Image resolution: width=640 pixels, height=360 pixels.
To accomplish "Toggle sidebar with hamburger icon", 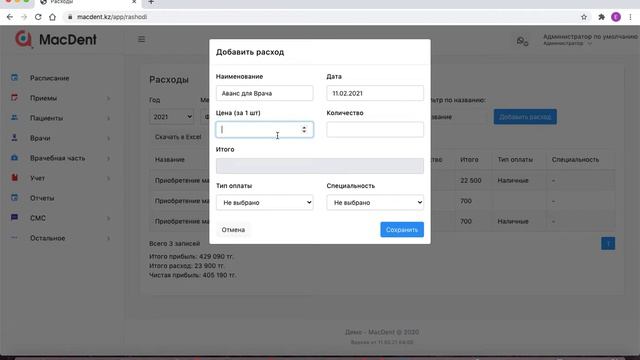I will click(141, 39).
